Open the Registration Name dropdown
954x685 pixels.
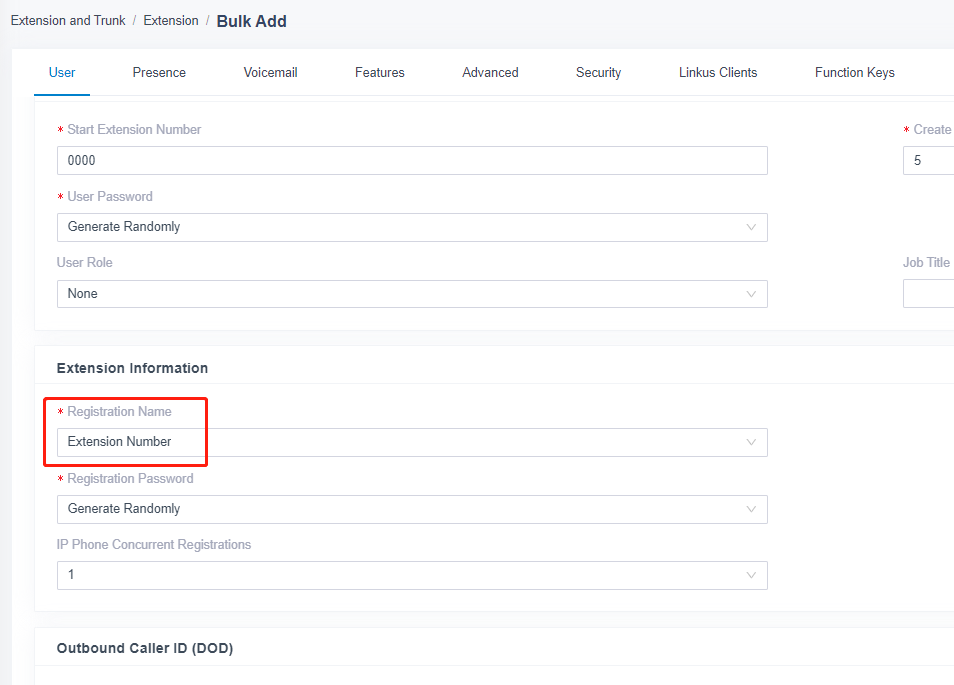pyautogui.click(x=412, y=442)
